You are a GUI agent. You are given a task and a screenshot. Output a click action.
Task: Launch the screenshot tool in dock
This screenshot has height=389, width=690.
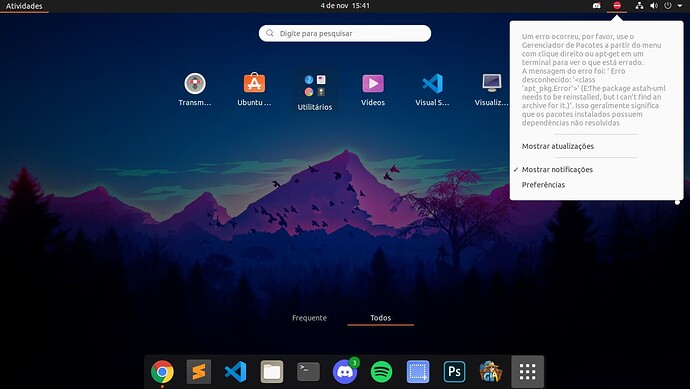(418, 372)
